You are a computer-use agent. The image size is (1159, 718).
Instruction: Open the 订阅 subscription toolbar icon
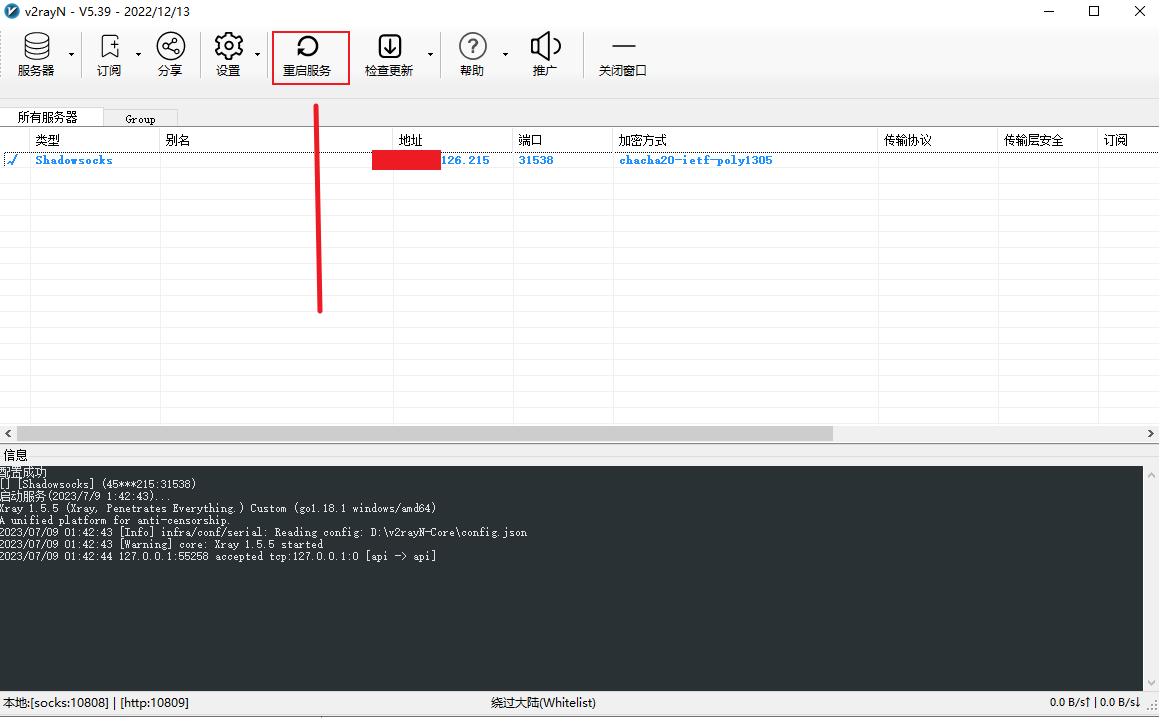[x=109, y=55]
